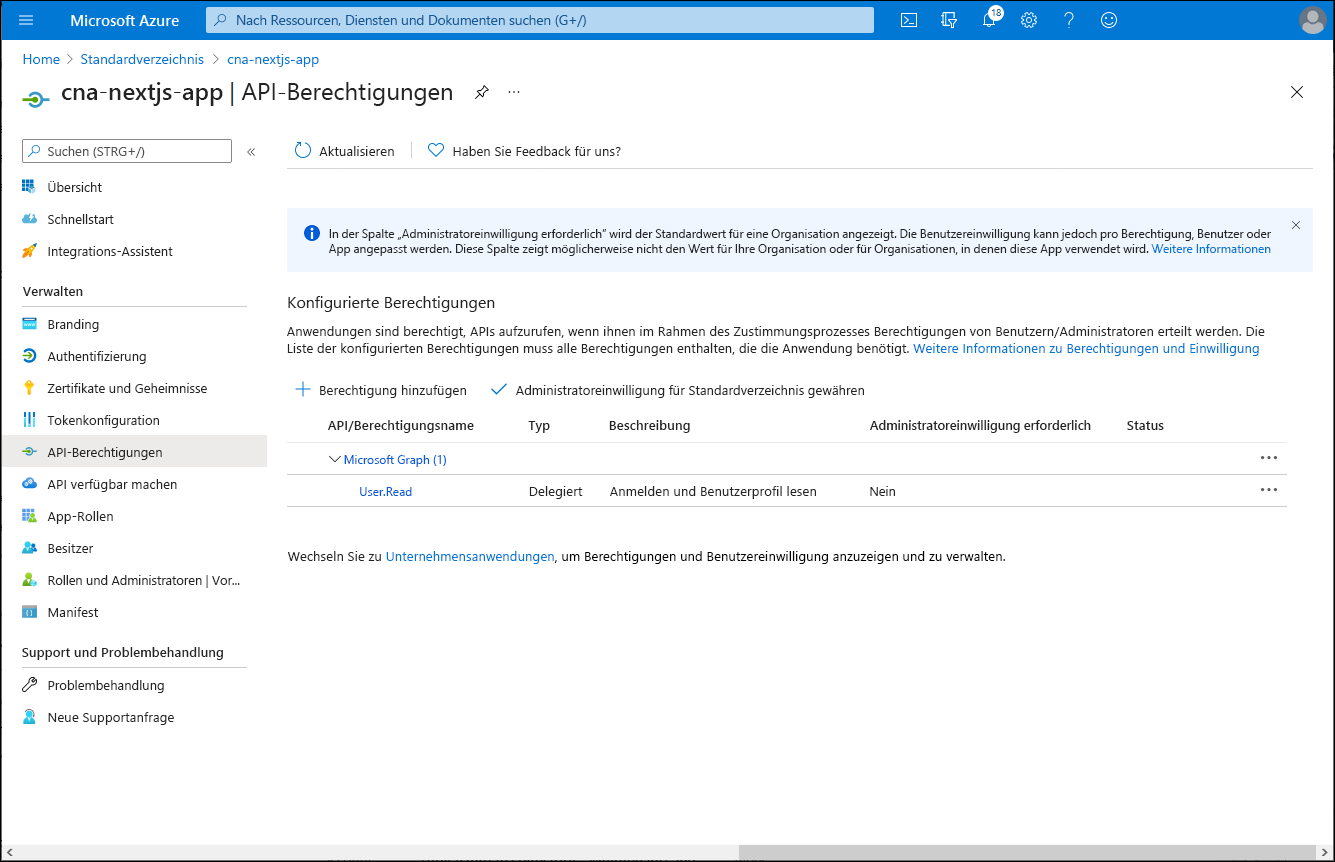
Task: Click the Integrations-Assistent rocket icon
Action: (x=29, y=251)
